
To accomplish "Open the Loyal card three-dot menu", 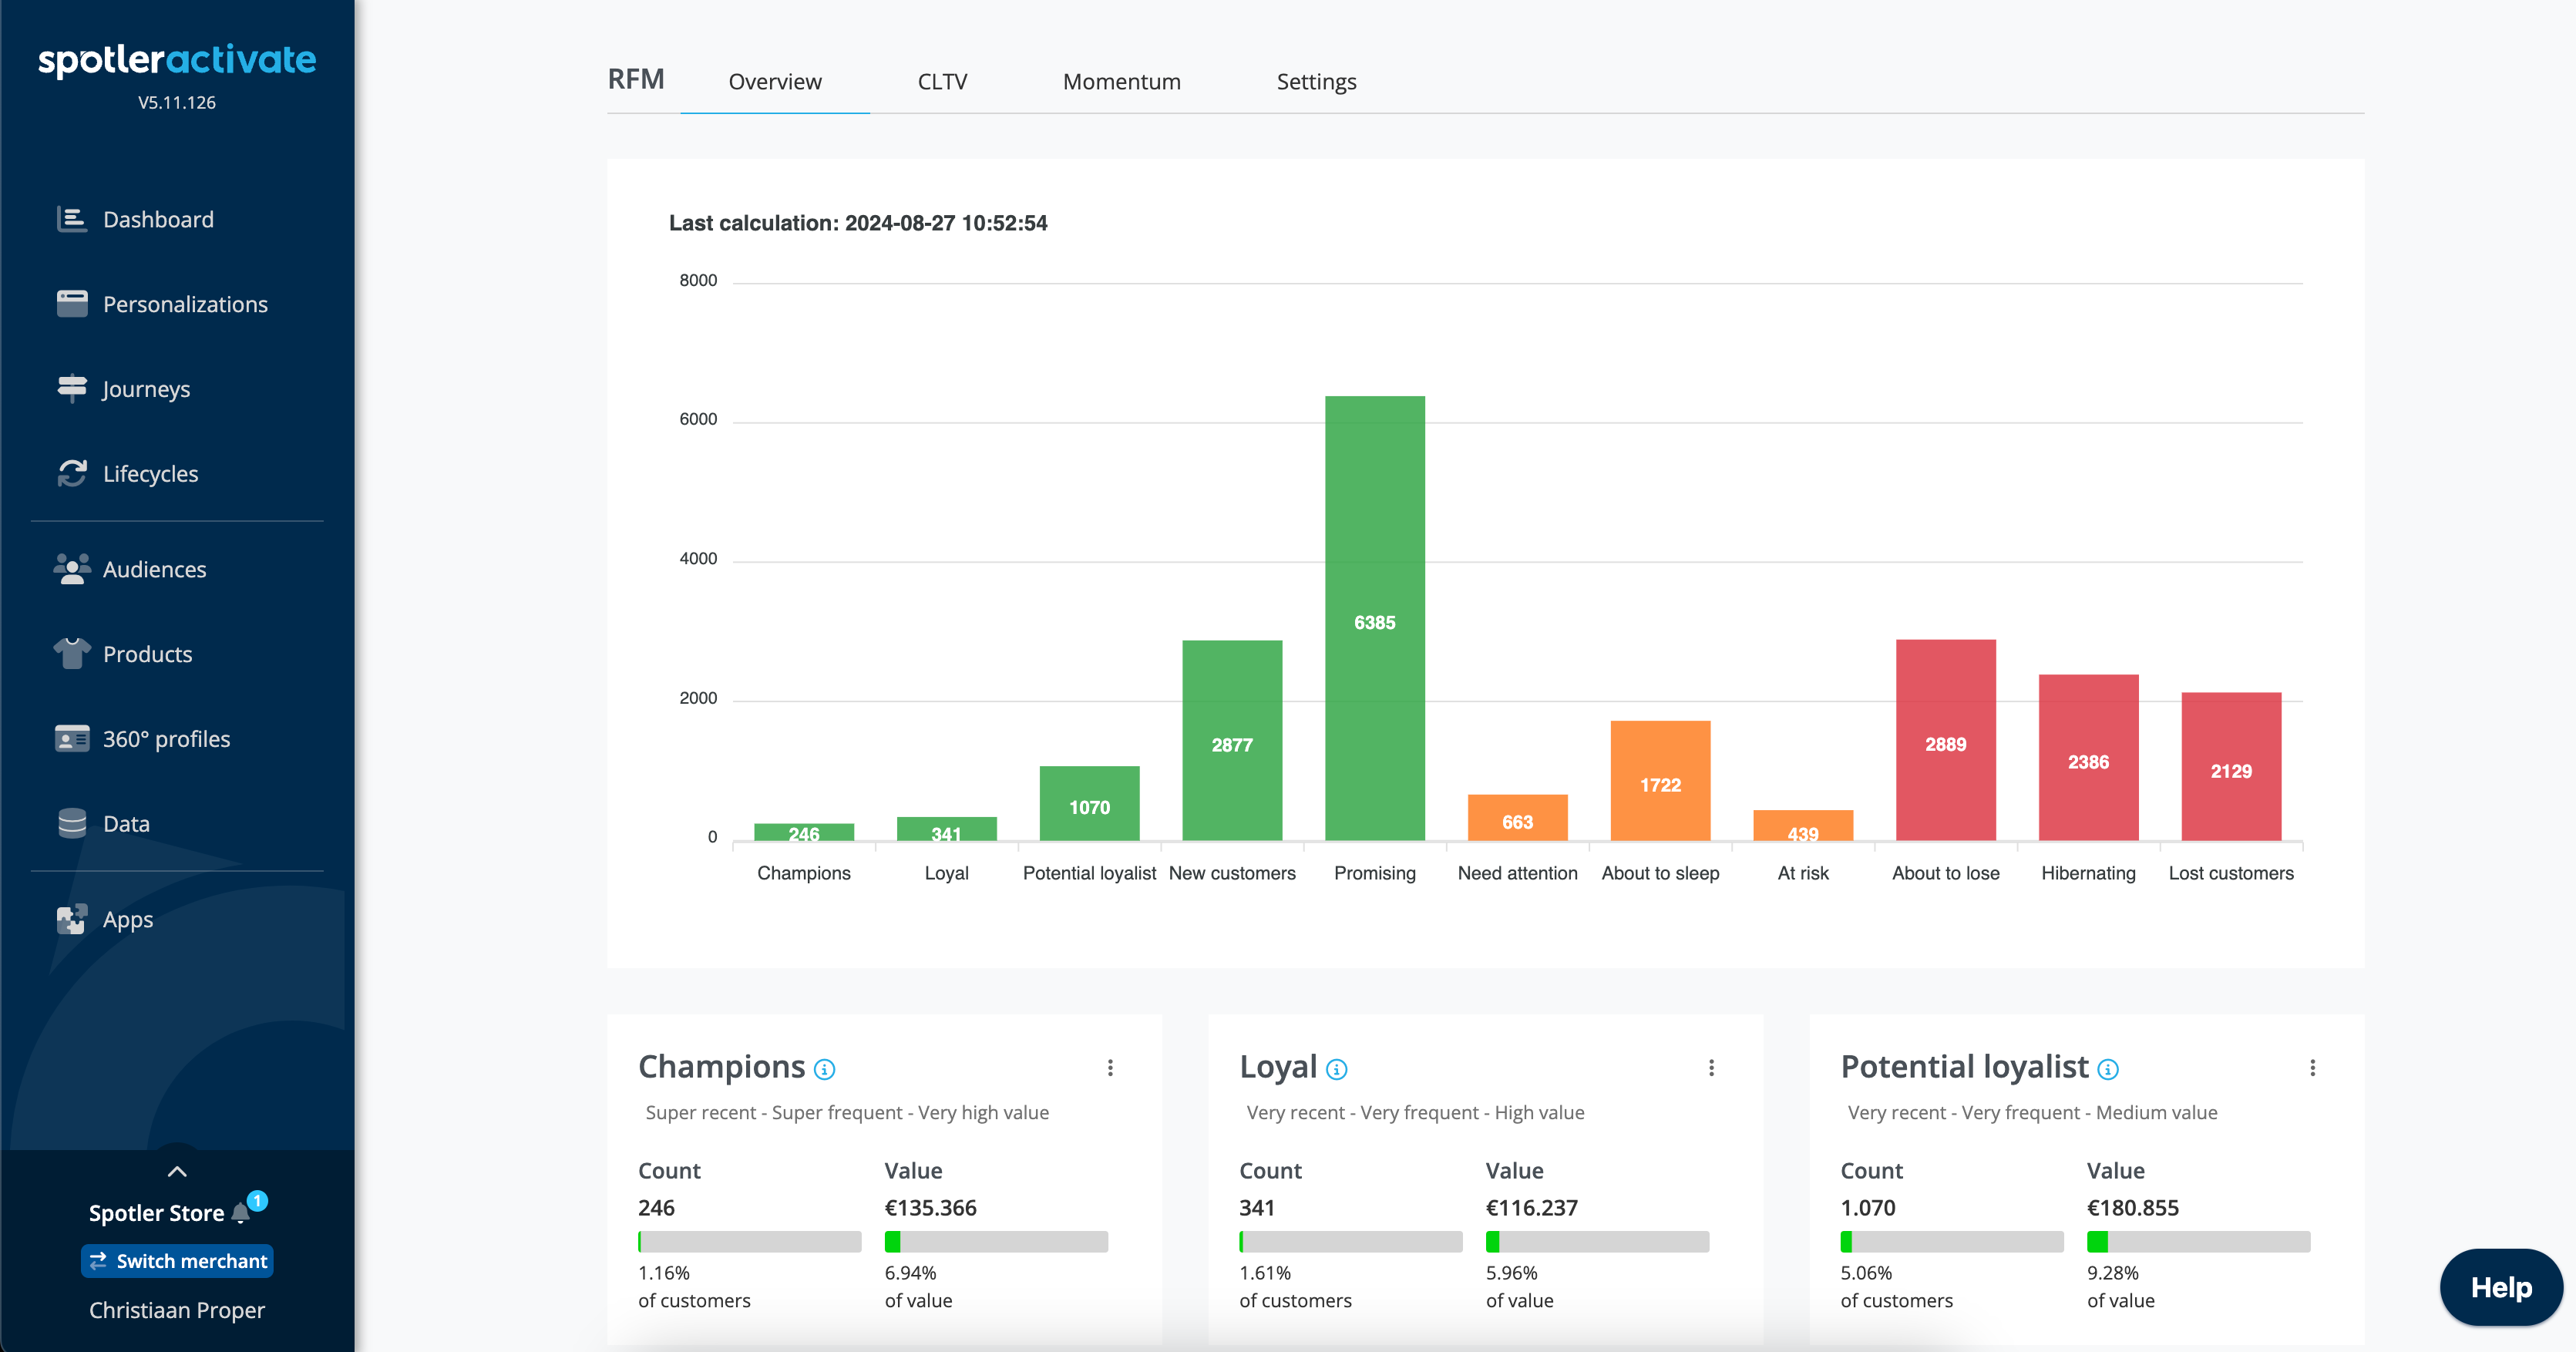I will point(1711,1068).
